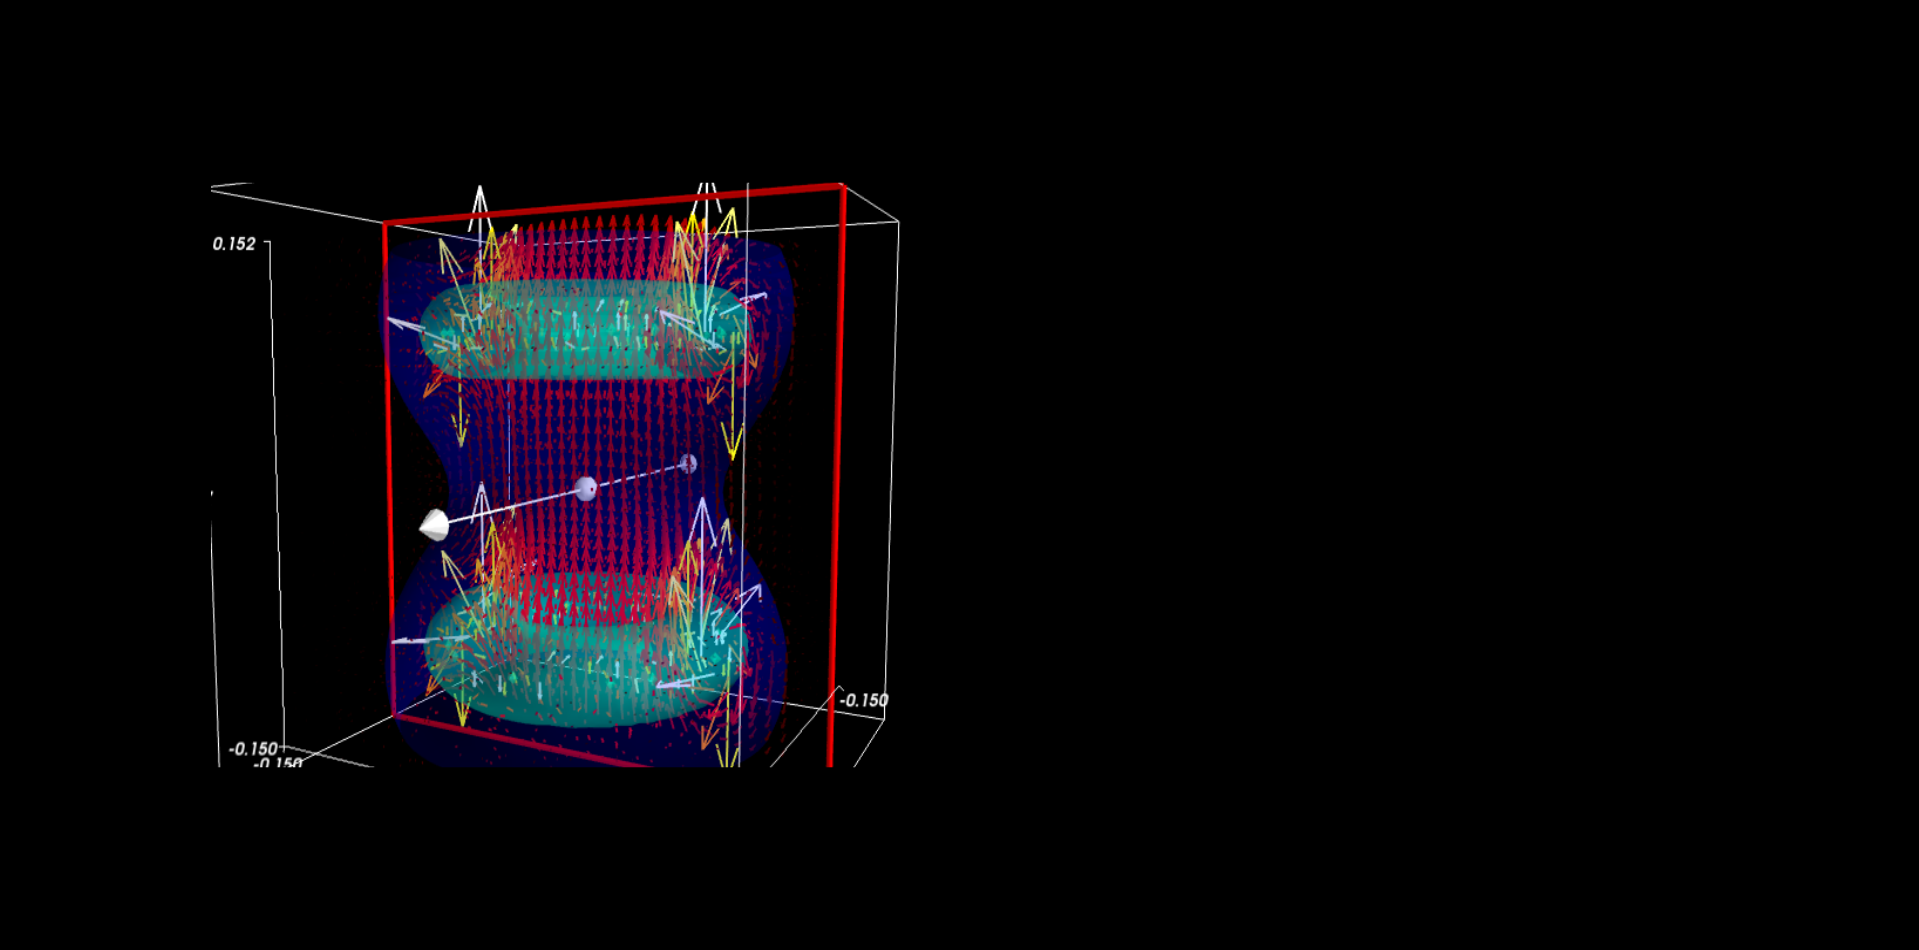This screenshot has height=950, width=1919.
Task: Select the center sphere handle on the line
Action: point(587,488)
